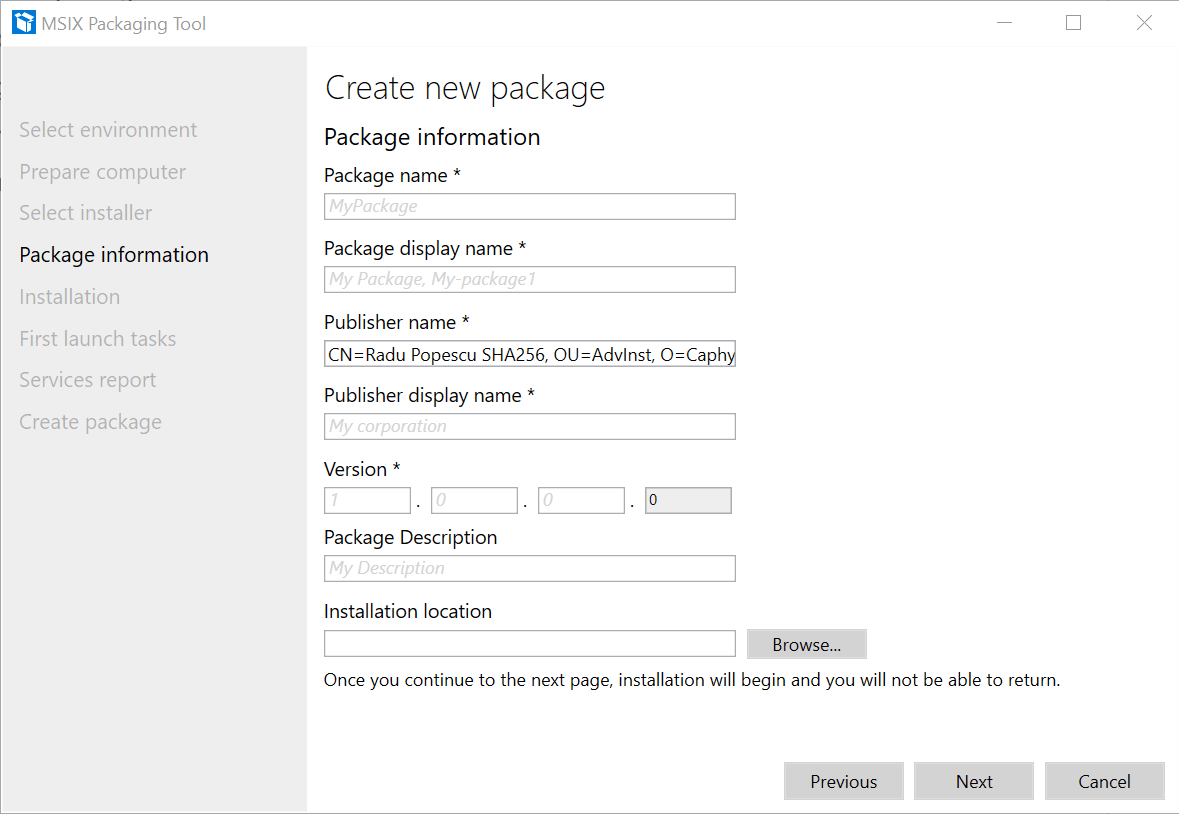
Task: Click the 'Version *' label
Action: [362, 470]
